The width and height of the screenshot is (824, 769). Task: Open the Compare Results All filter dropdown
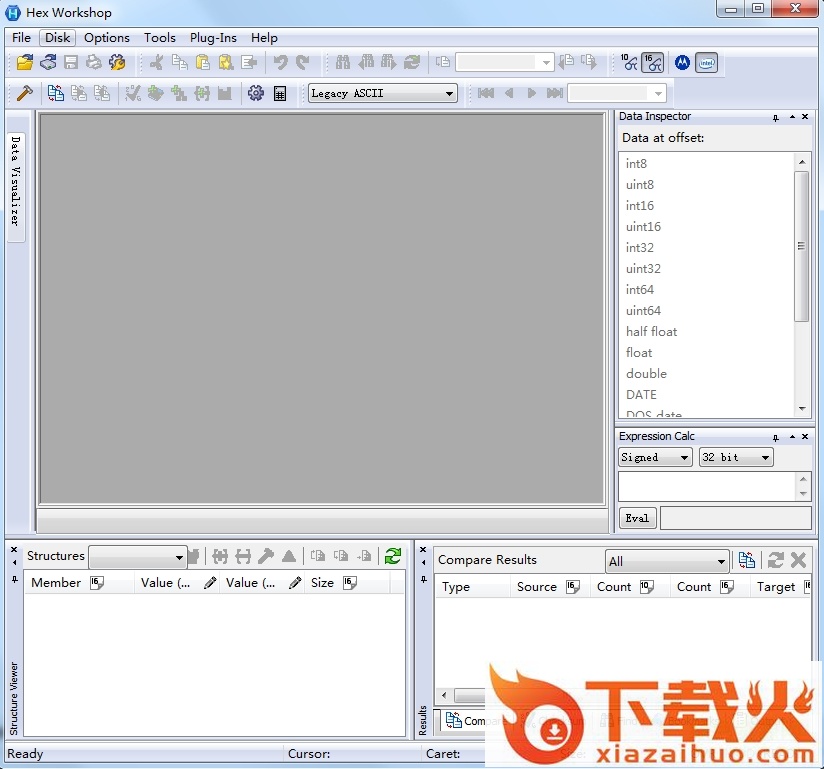[666, 561]
